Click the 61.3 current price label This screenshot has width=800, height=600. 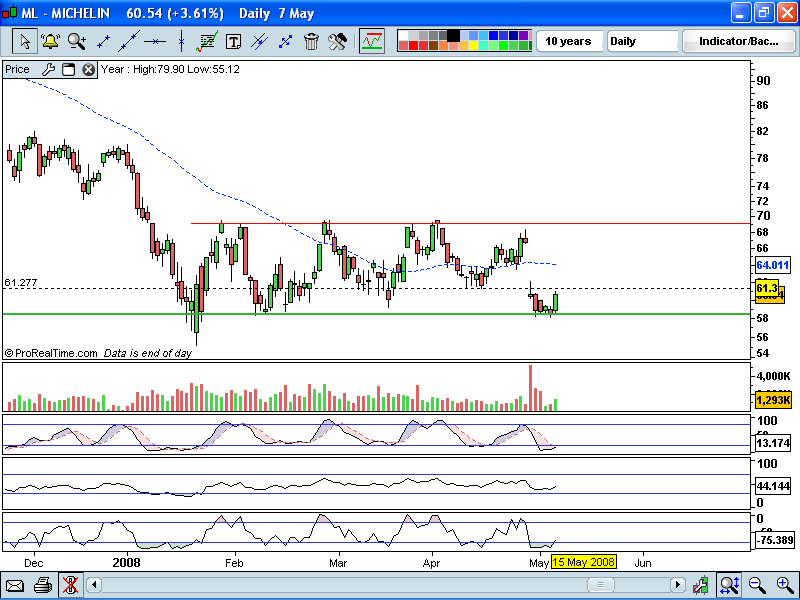point(767,288)
